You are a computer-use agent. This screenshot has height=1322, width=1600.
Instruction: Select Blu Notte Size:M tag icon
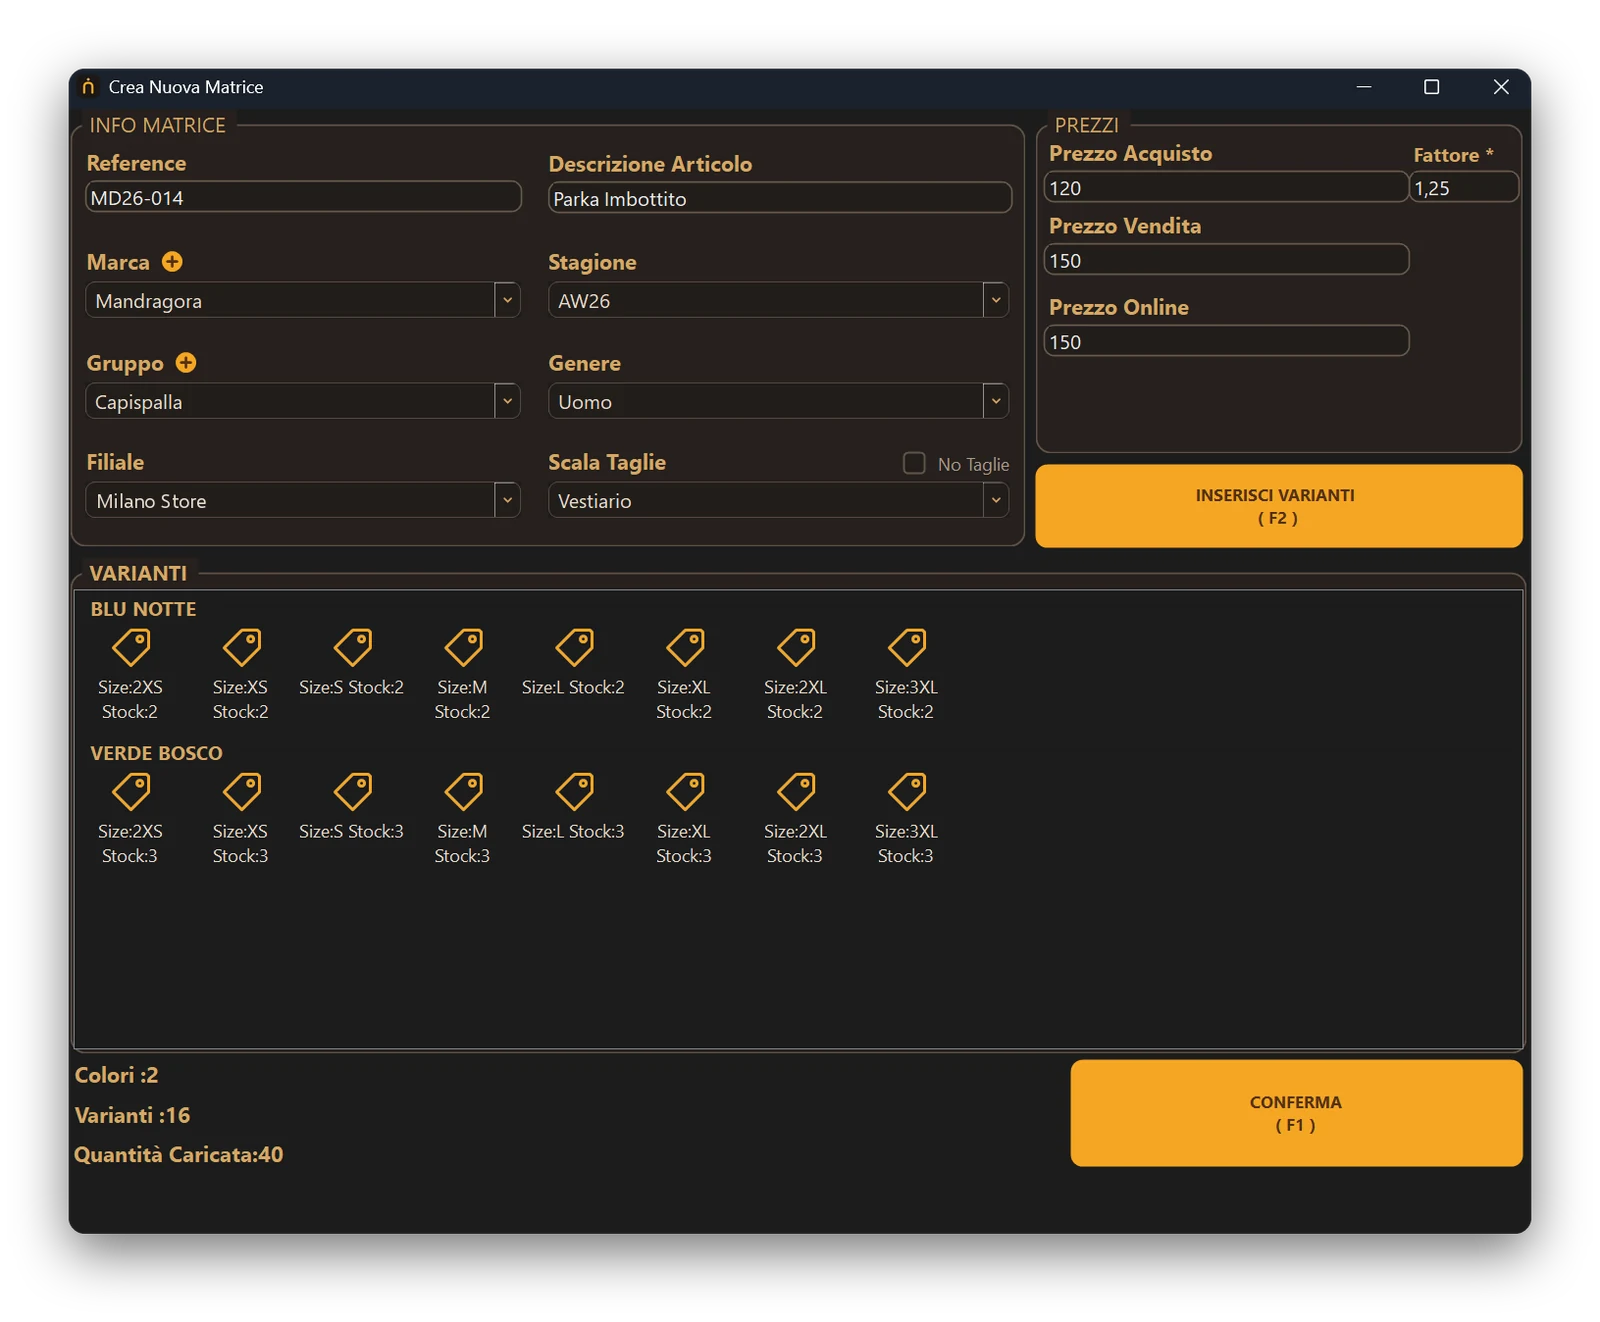[x=464, y=647]
